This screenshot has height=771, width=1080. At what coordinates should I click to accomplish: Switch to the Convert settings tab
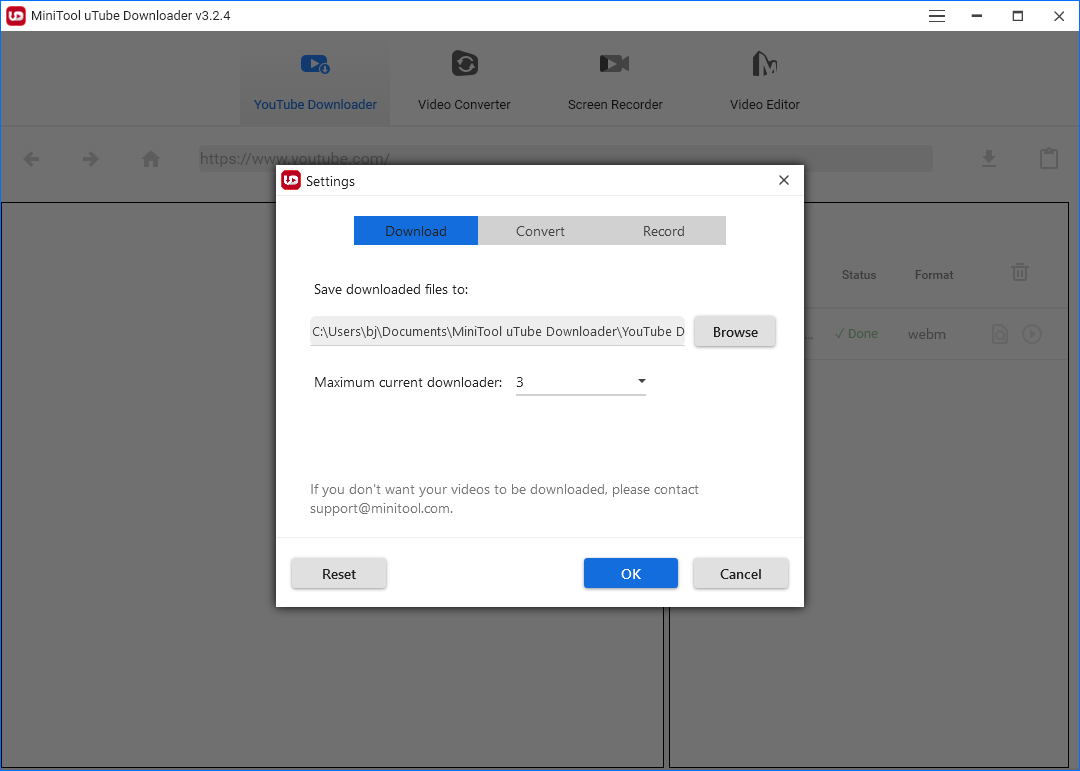(x=540, y=231)
